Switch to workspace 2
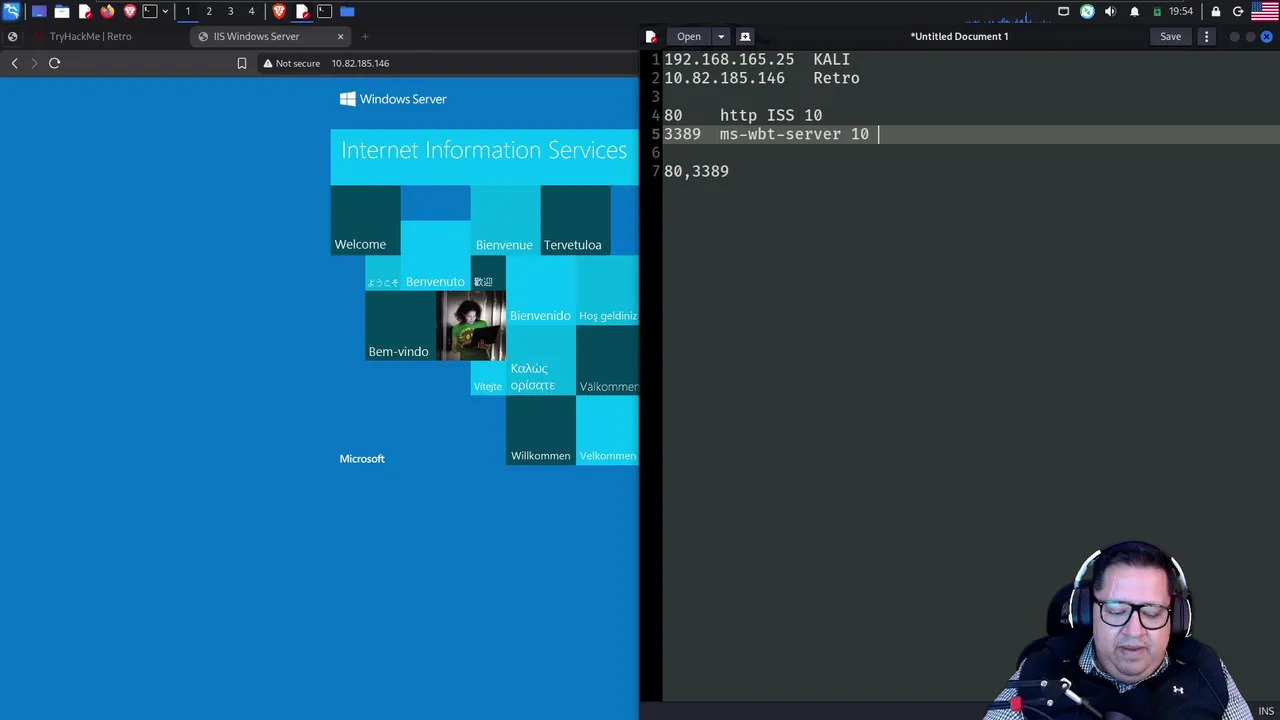Image resolution: width=1280 pixels, height=720 pixels. point(209,11)
